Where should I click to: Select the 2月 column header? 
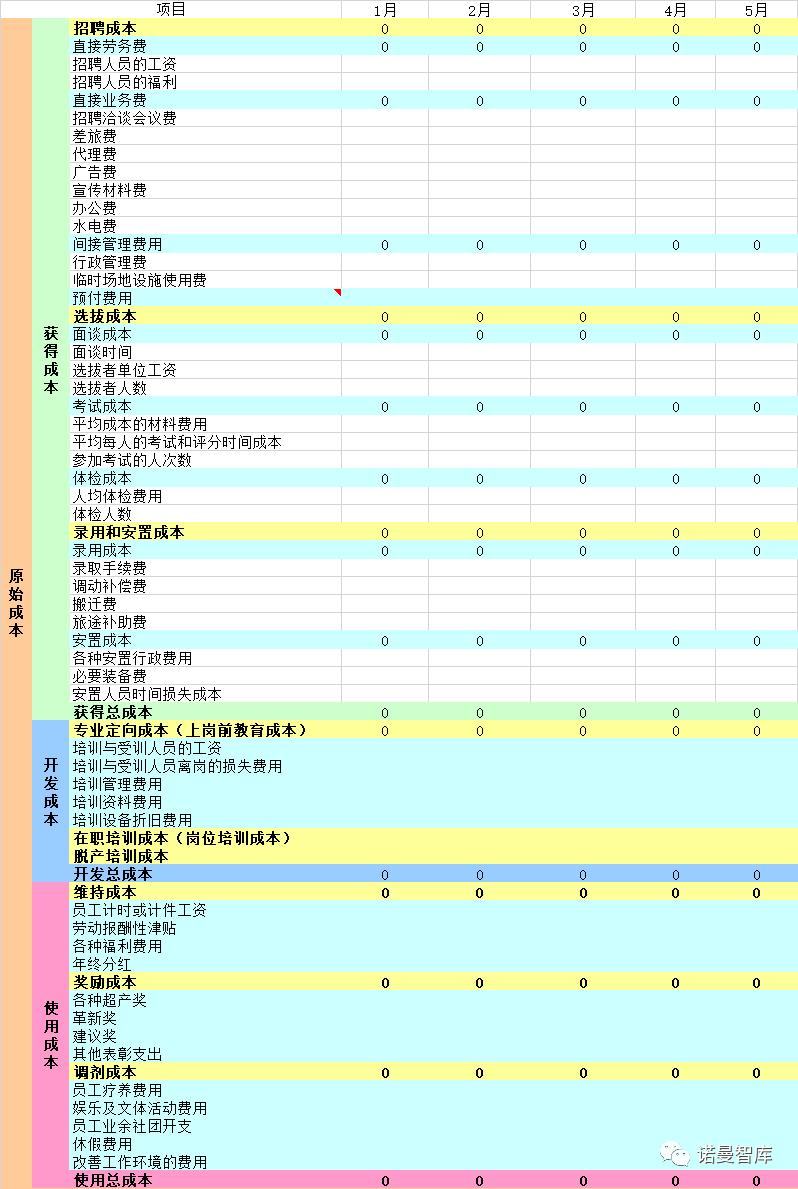tap(479, 9)
